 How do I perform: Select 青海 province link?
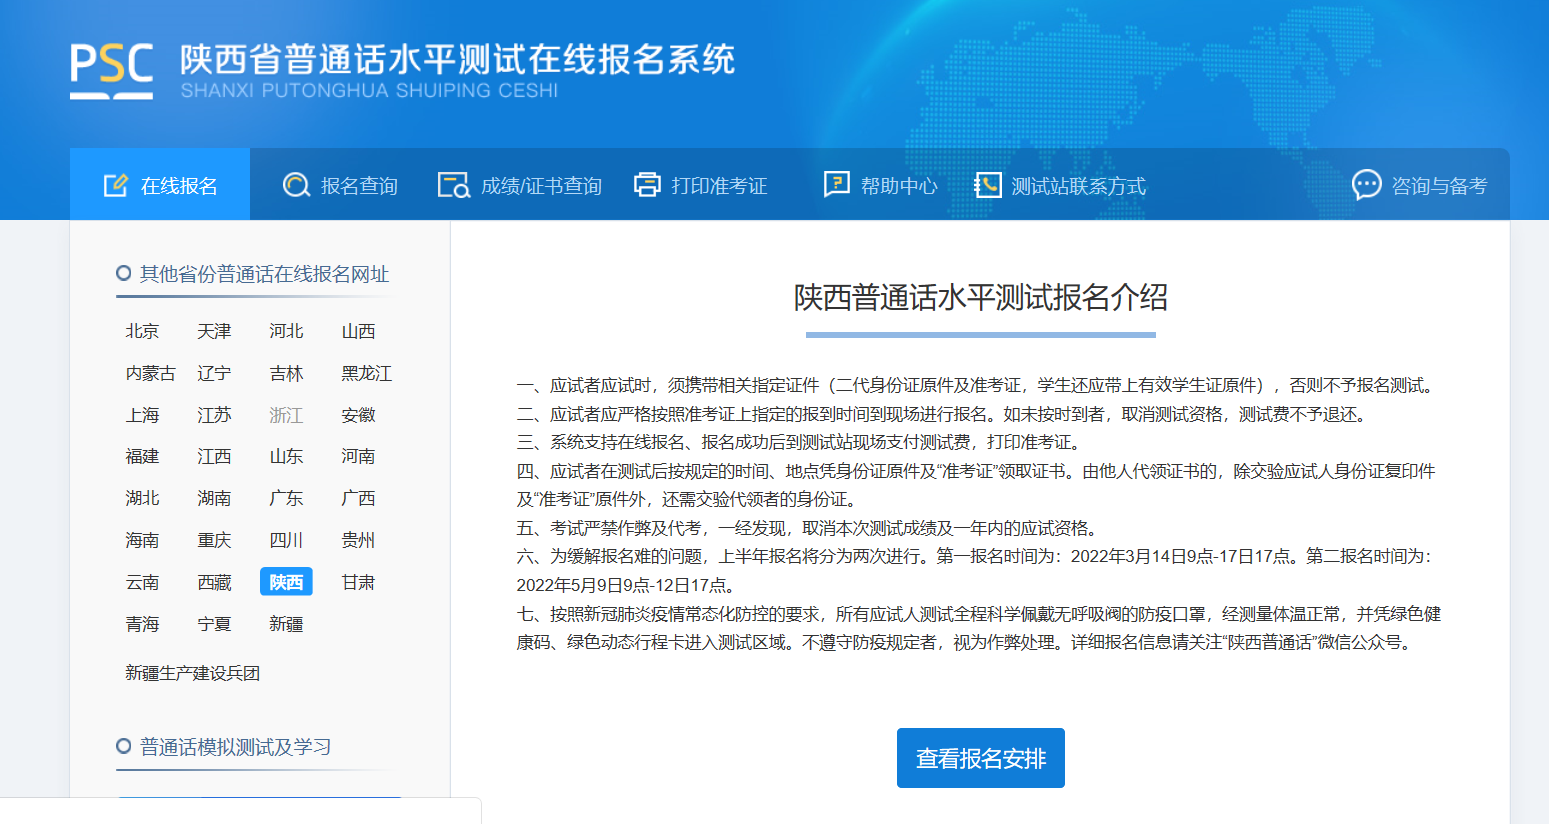click(x=142, y=624)
